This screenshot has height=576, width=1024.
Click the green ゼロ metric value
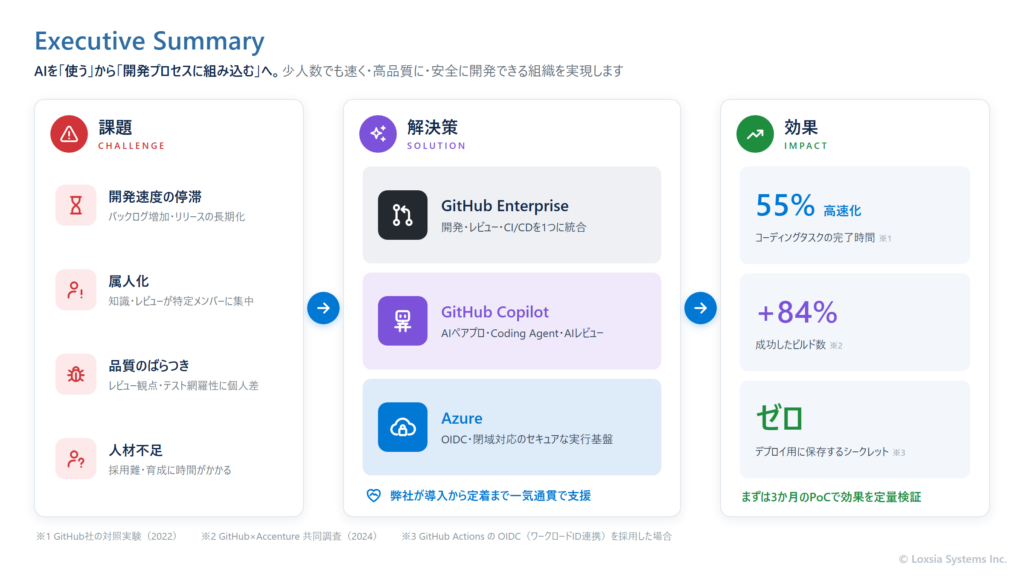(x=779, y=418)
